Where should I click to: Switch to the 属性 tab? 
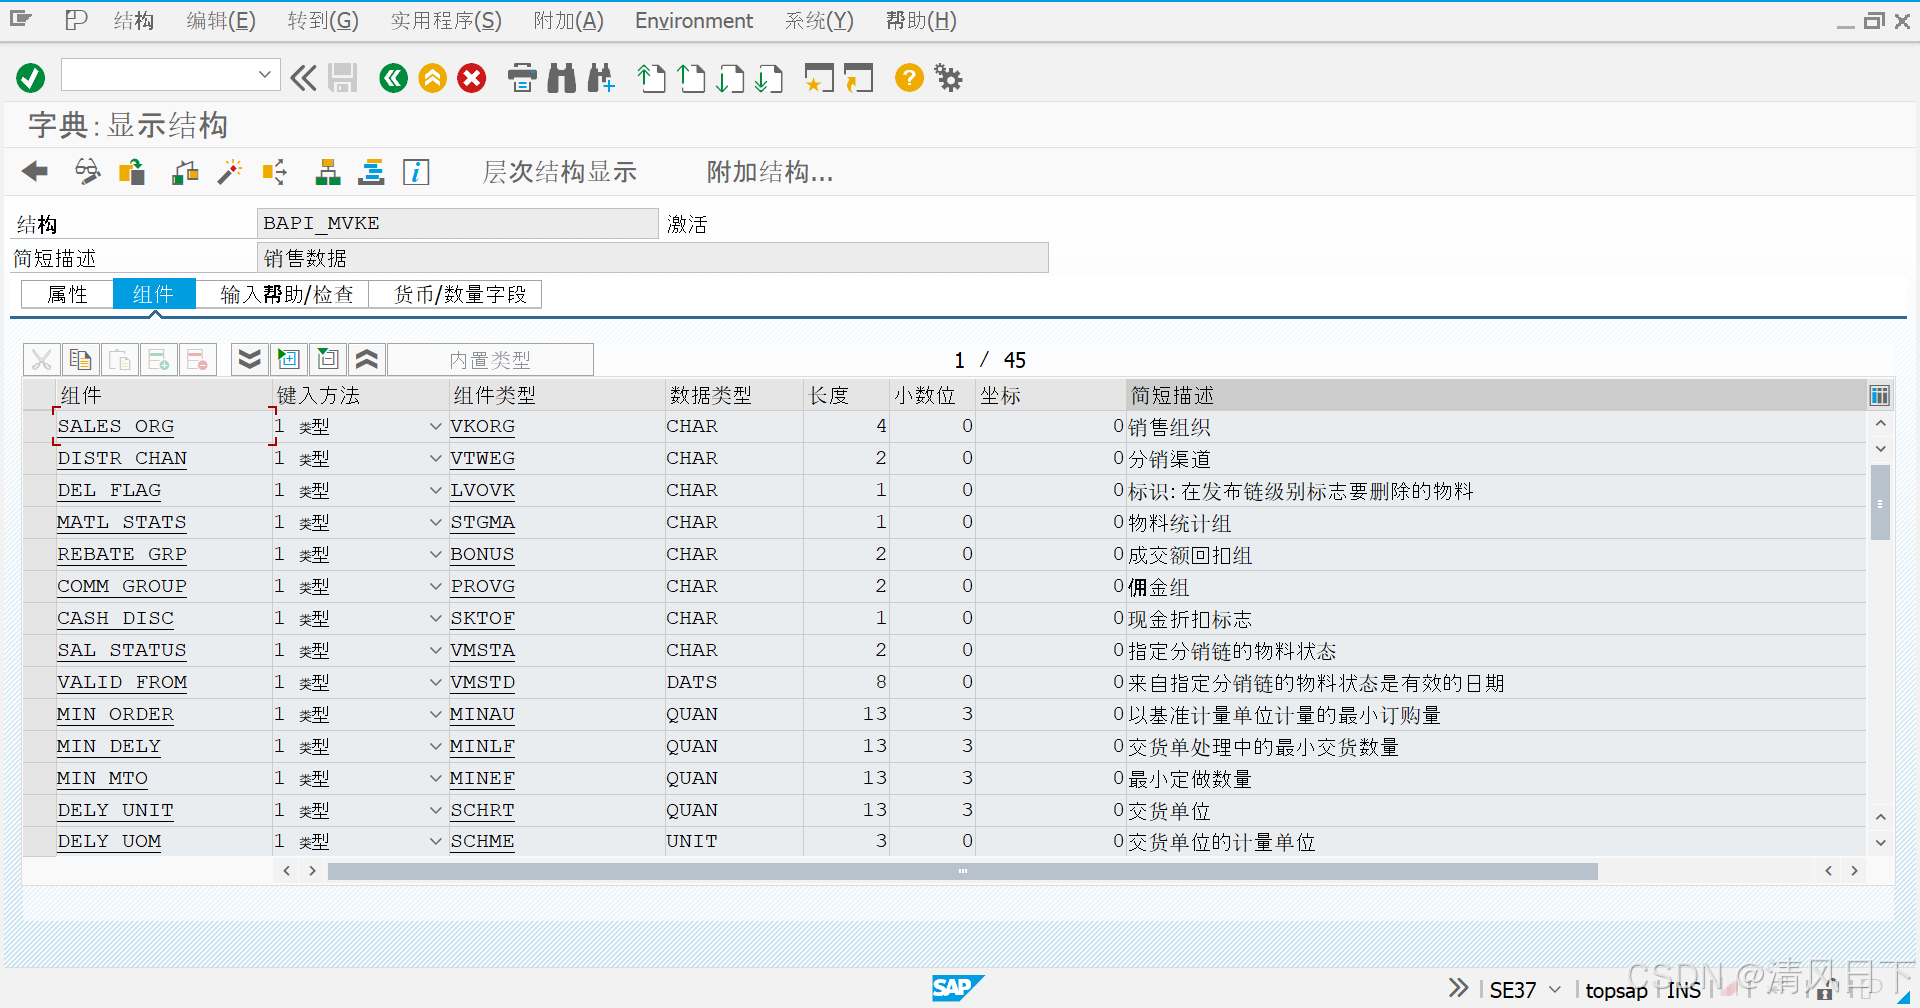click(x=66, y=293)
